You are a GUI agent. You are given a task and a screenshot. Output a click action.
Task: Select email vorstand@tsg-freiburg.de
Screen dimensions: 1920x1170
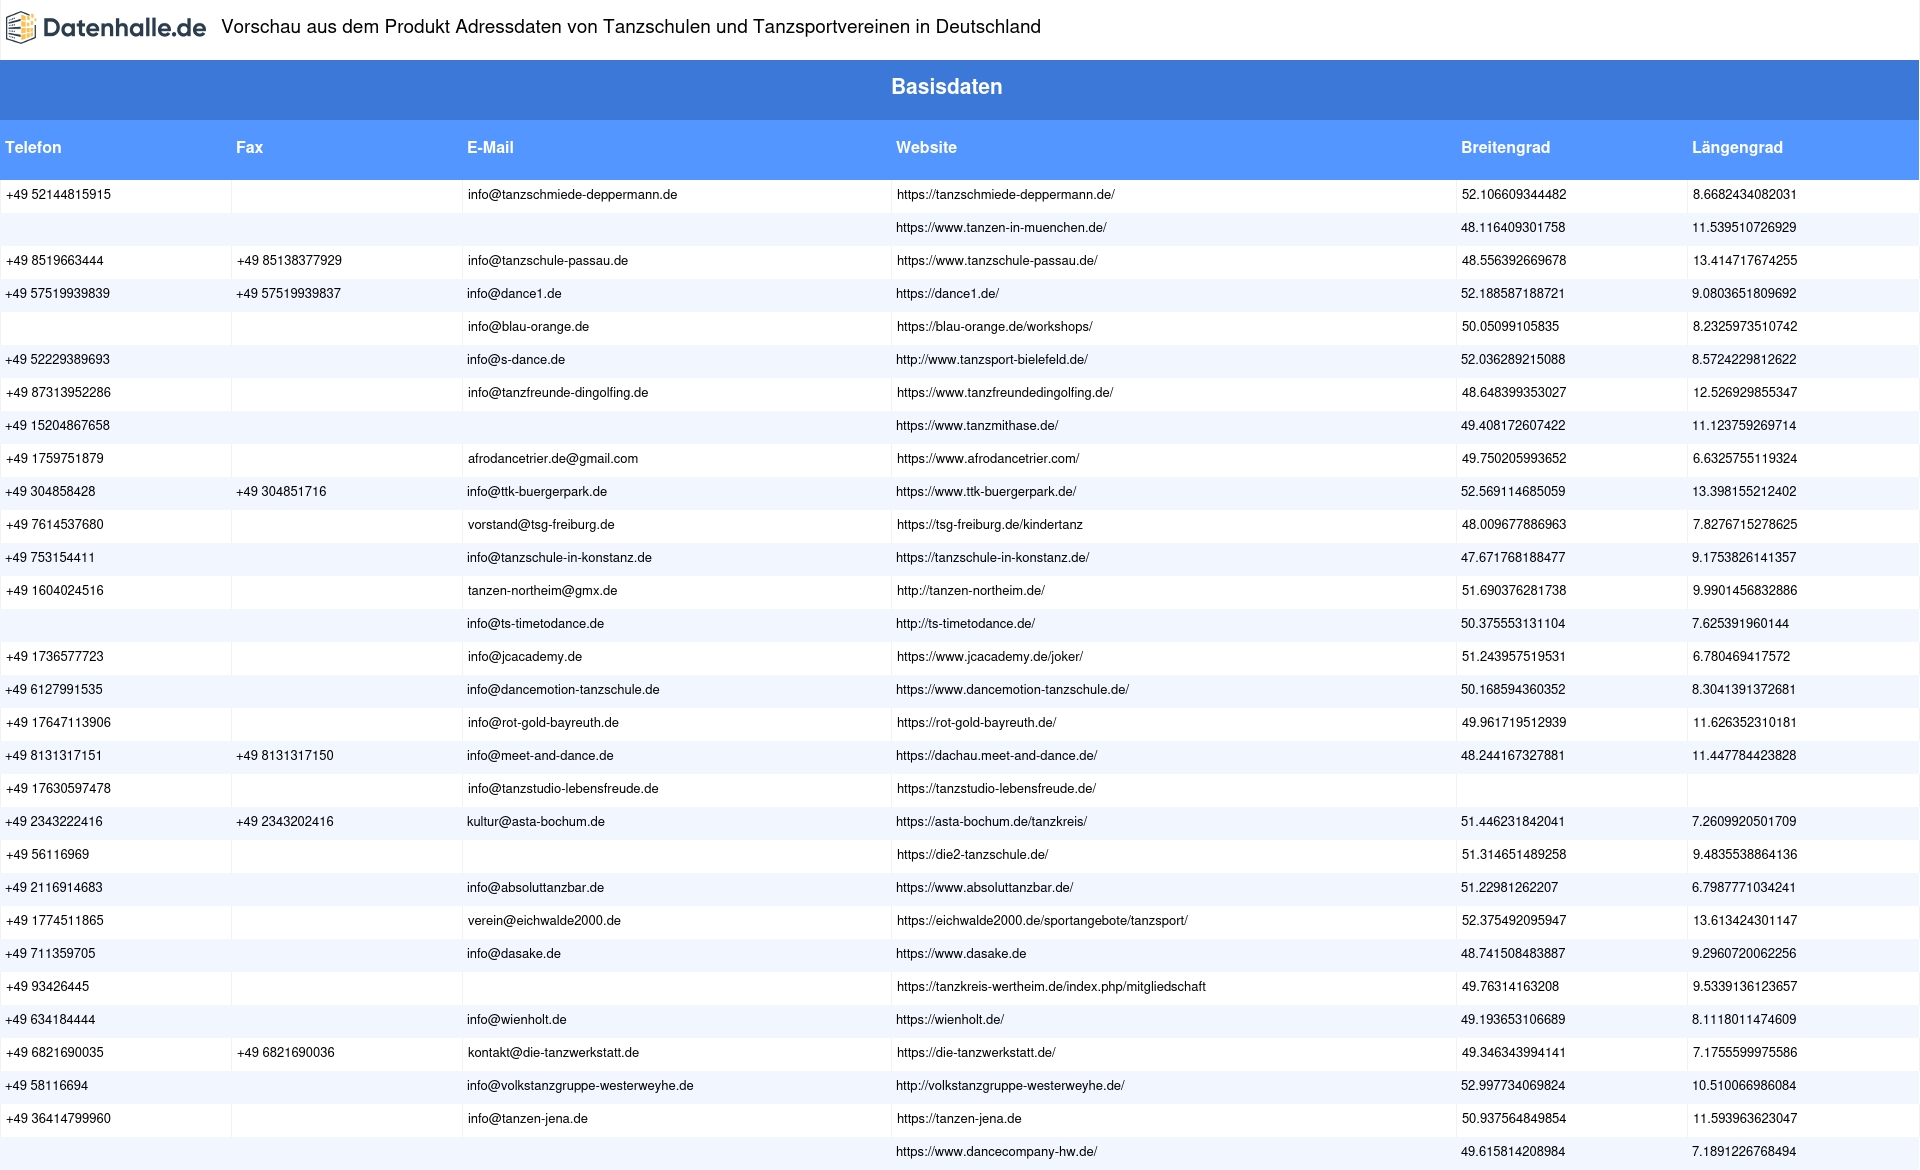coord(541,525)
